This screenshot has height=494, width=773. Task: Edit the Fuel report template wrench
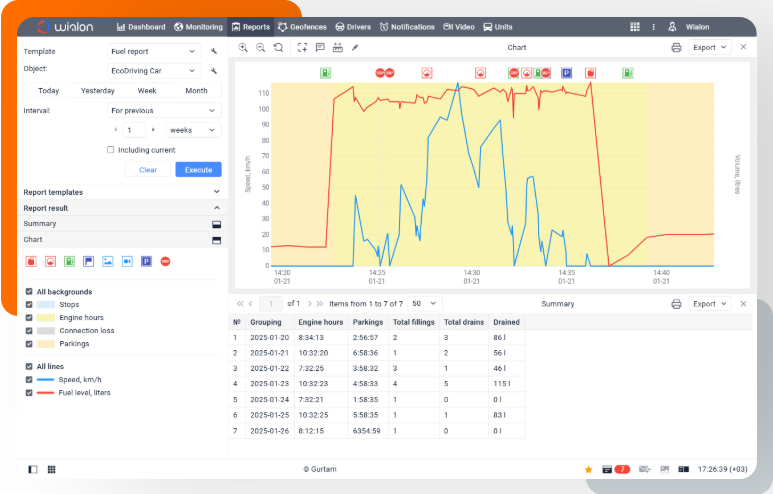pyautogui.click(x=214, y=51)
